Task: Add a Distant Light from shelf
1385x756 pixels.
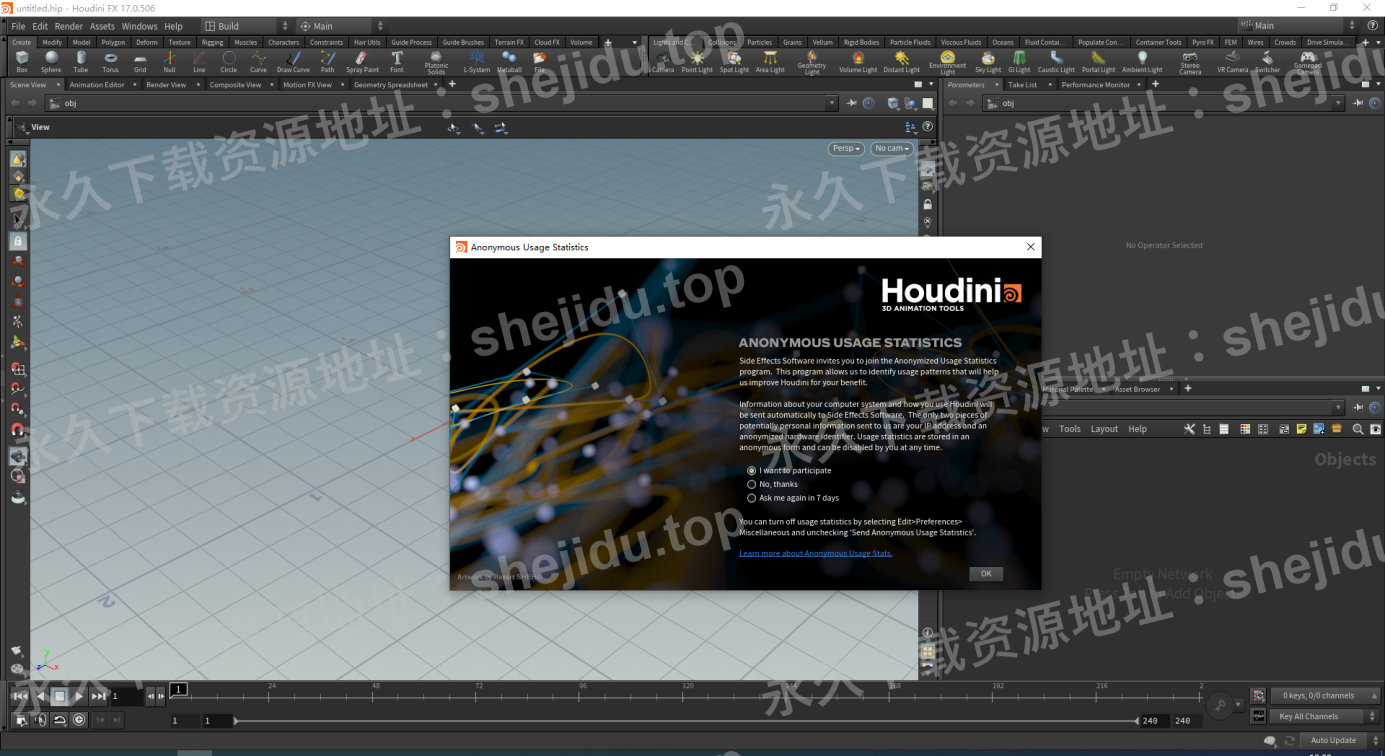Action: (x=901, y=62)
